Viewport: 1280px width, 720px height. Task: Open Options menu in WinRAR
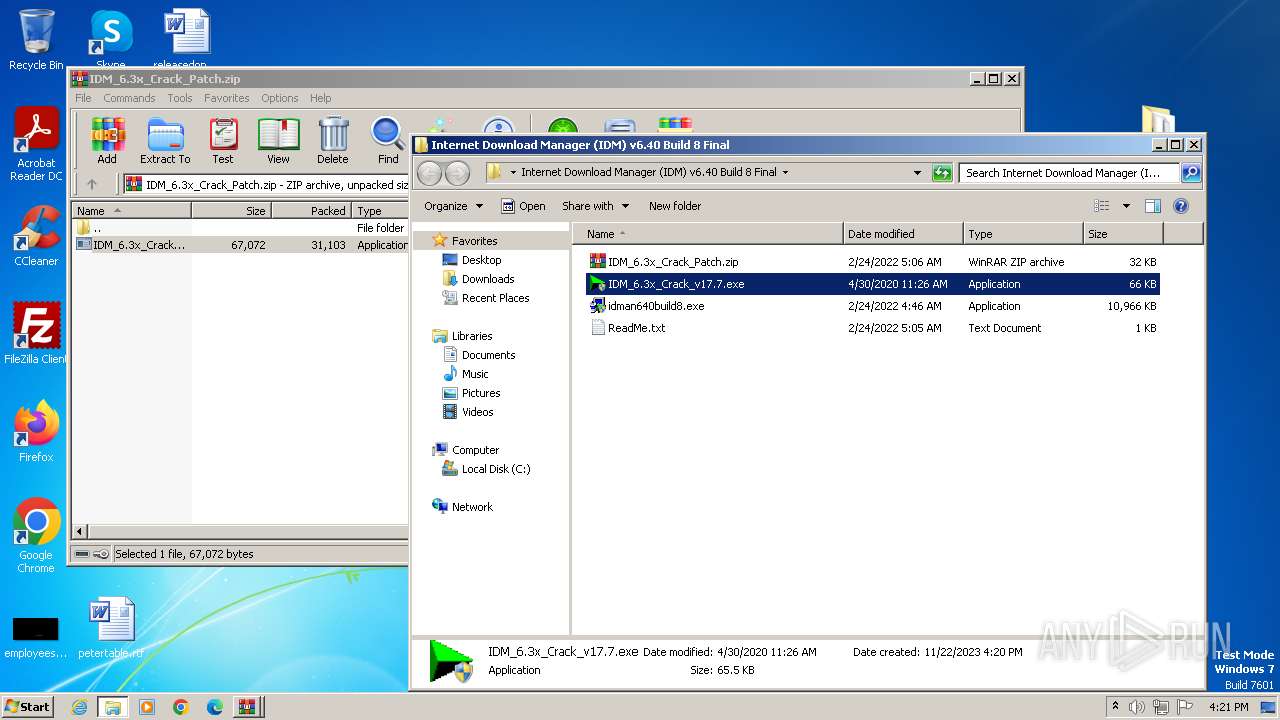point(280,98)
